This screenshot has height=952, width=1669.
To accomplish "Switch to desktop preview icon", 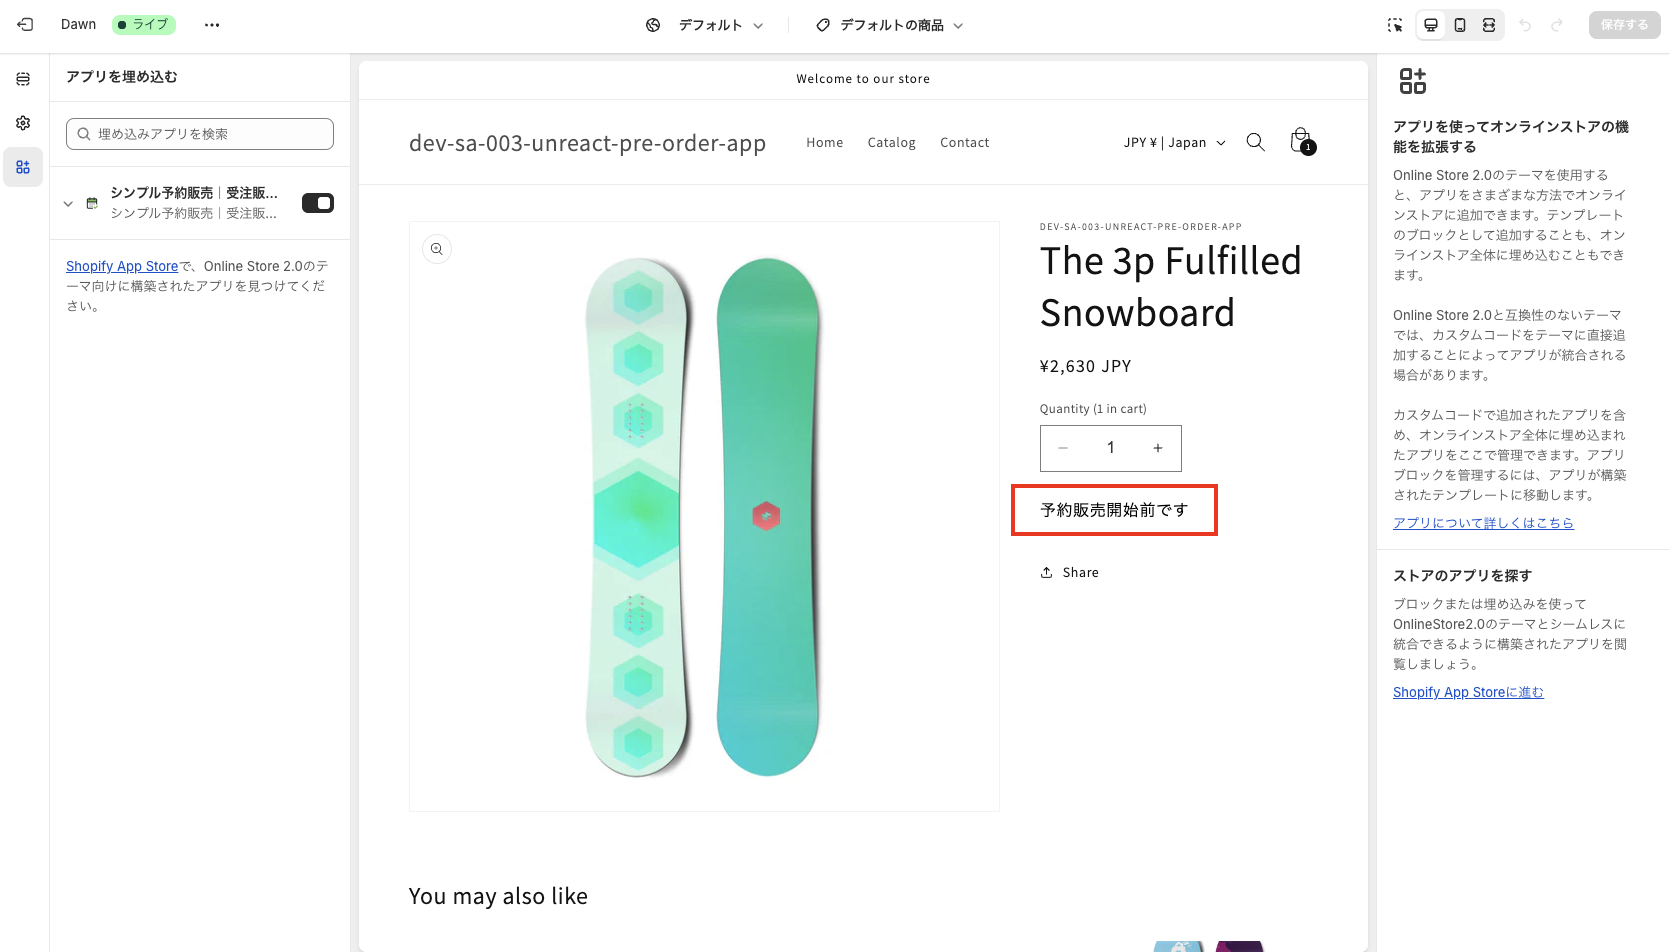I will pos(1430,24).
